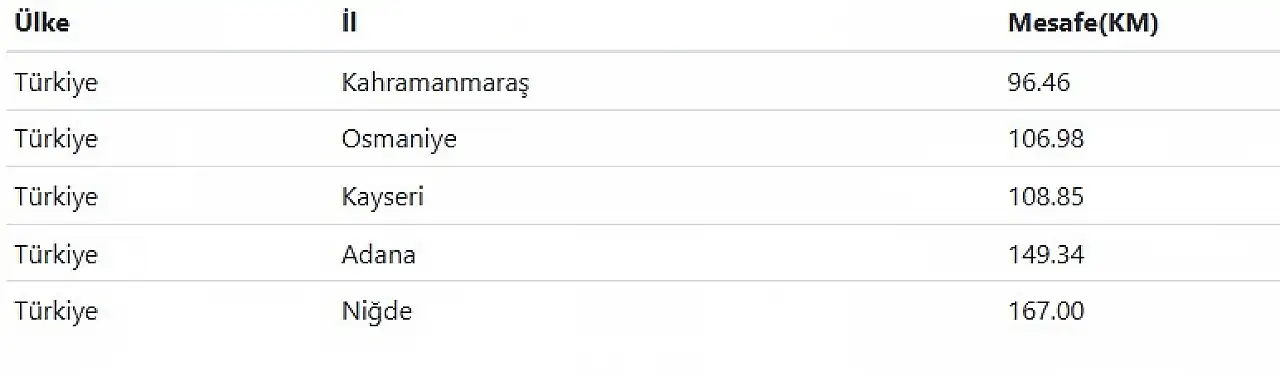This screenshot has width=1280, height=376.
Task: Click the distance value 96.46
Action: click(x=1039, y=82)
